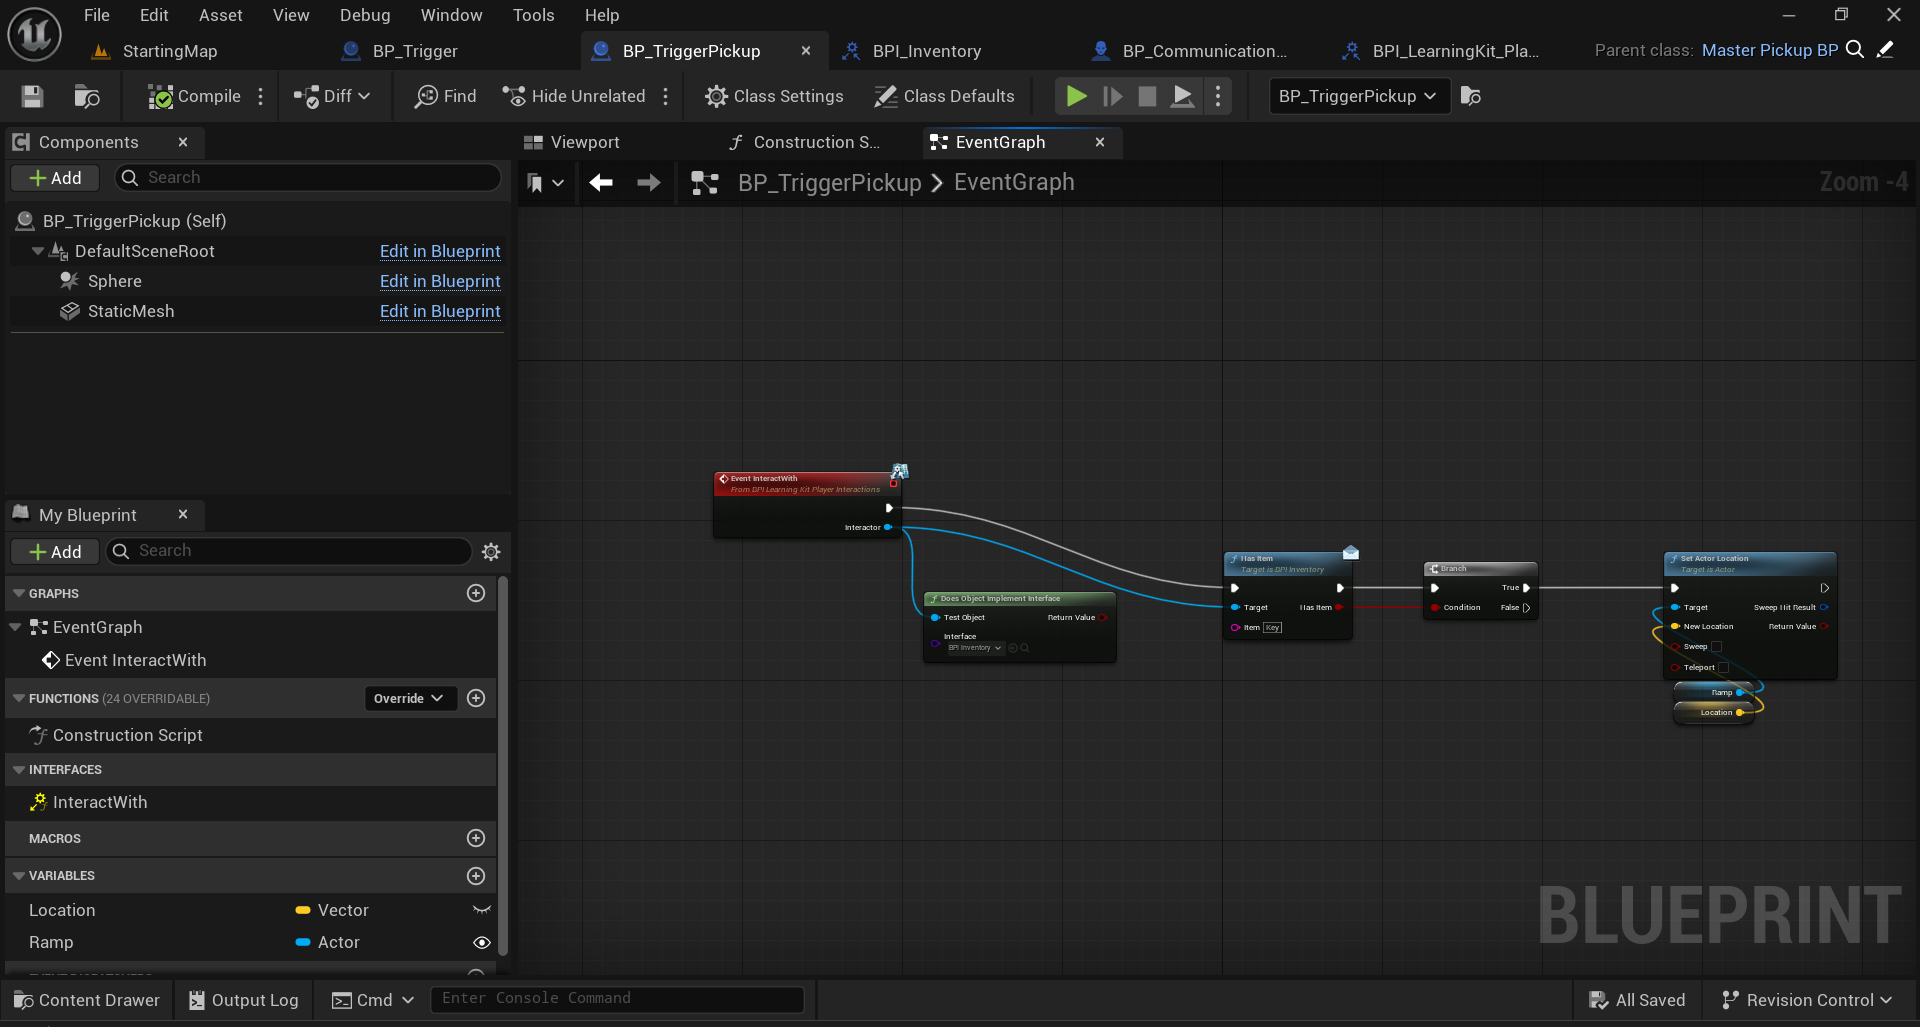Collapse the VARIABLES section

pos(19,875)
